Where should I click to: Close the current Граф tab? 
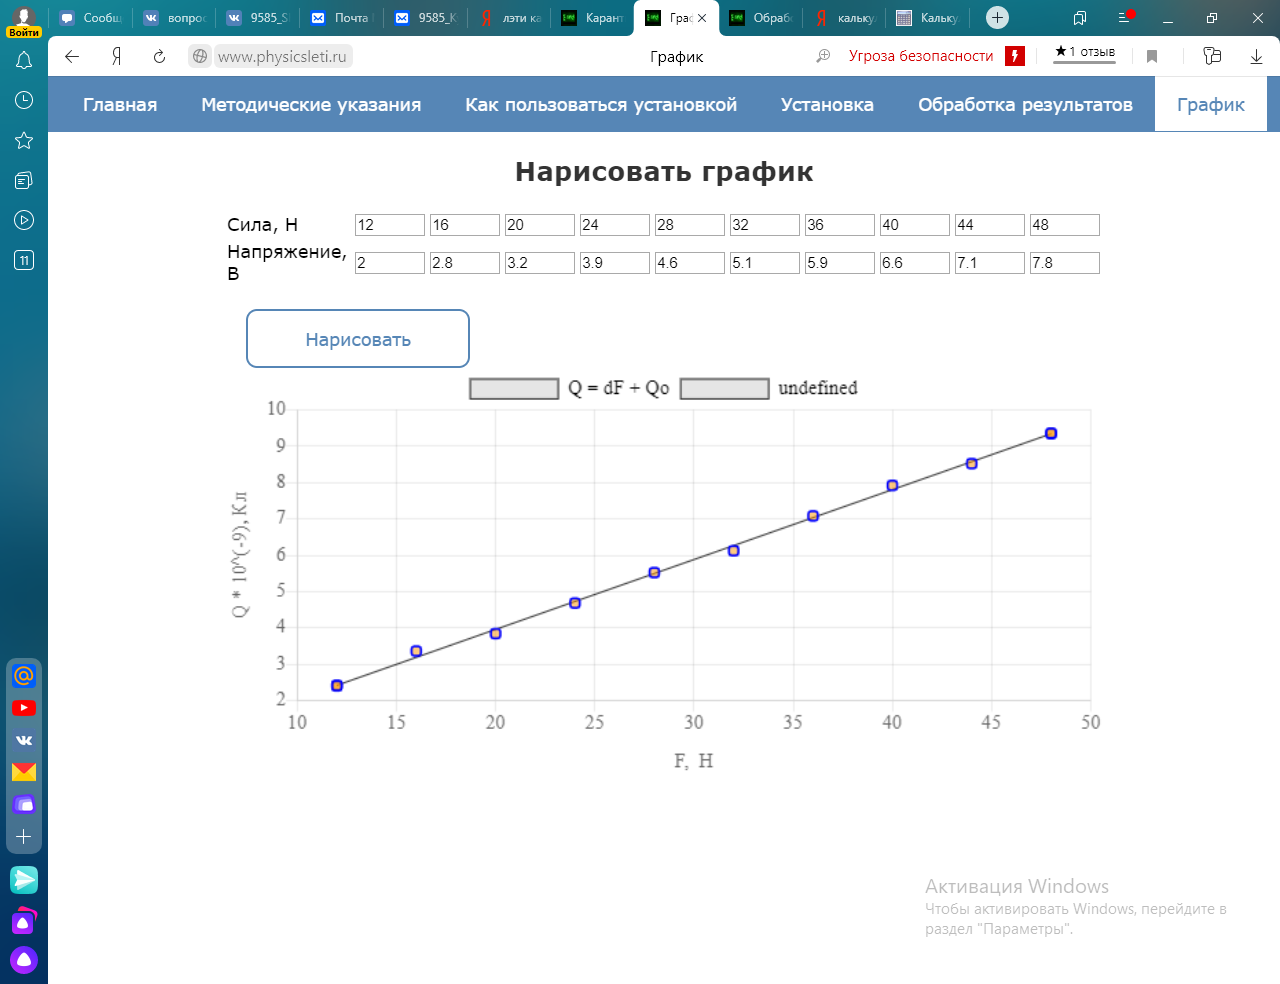702,18
